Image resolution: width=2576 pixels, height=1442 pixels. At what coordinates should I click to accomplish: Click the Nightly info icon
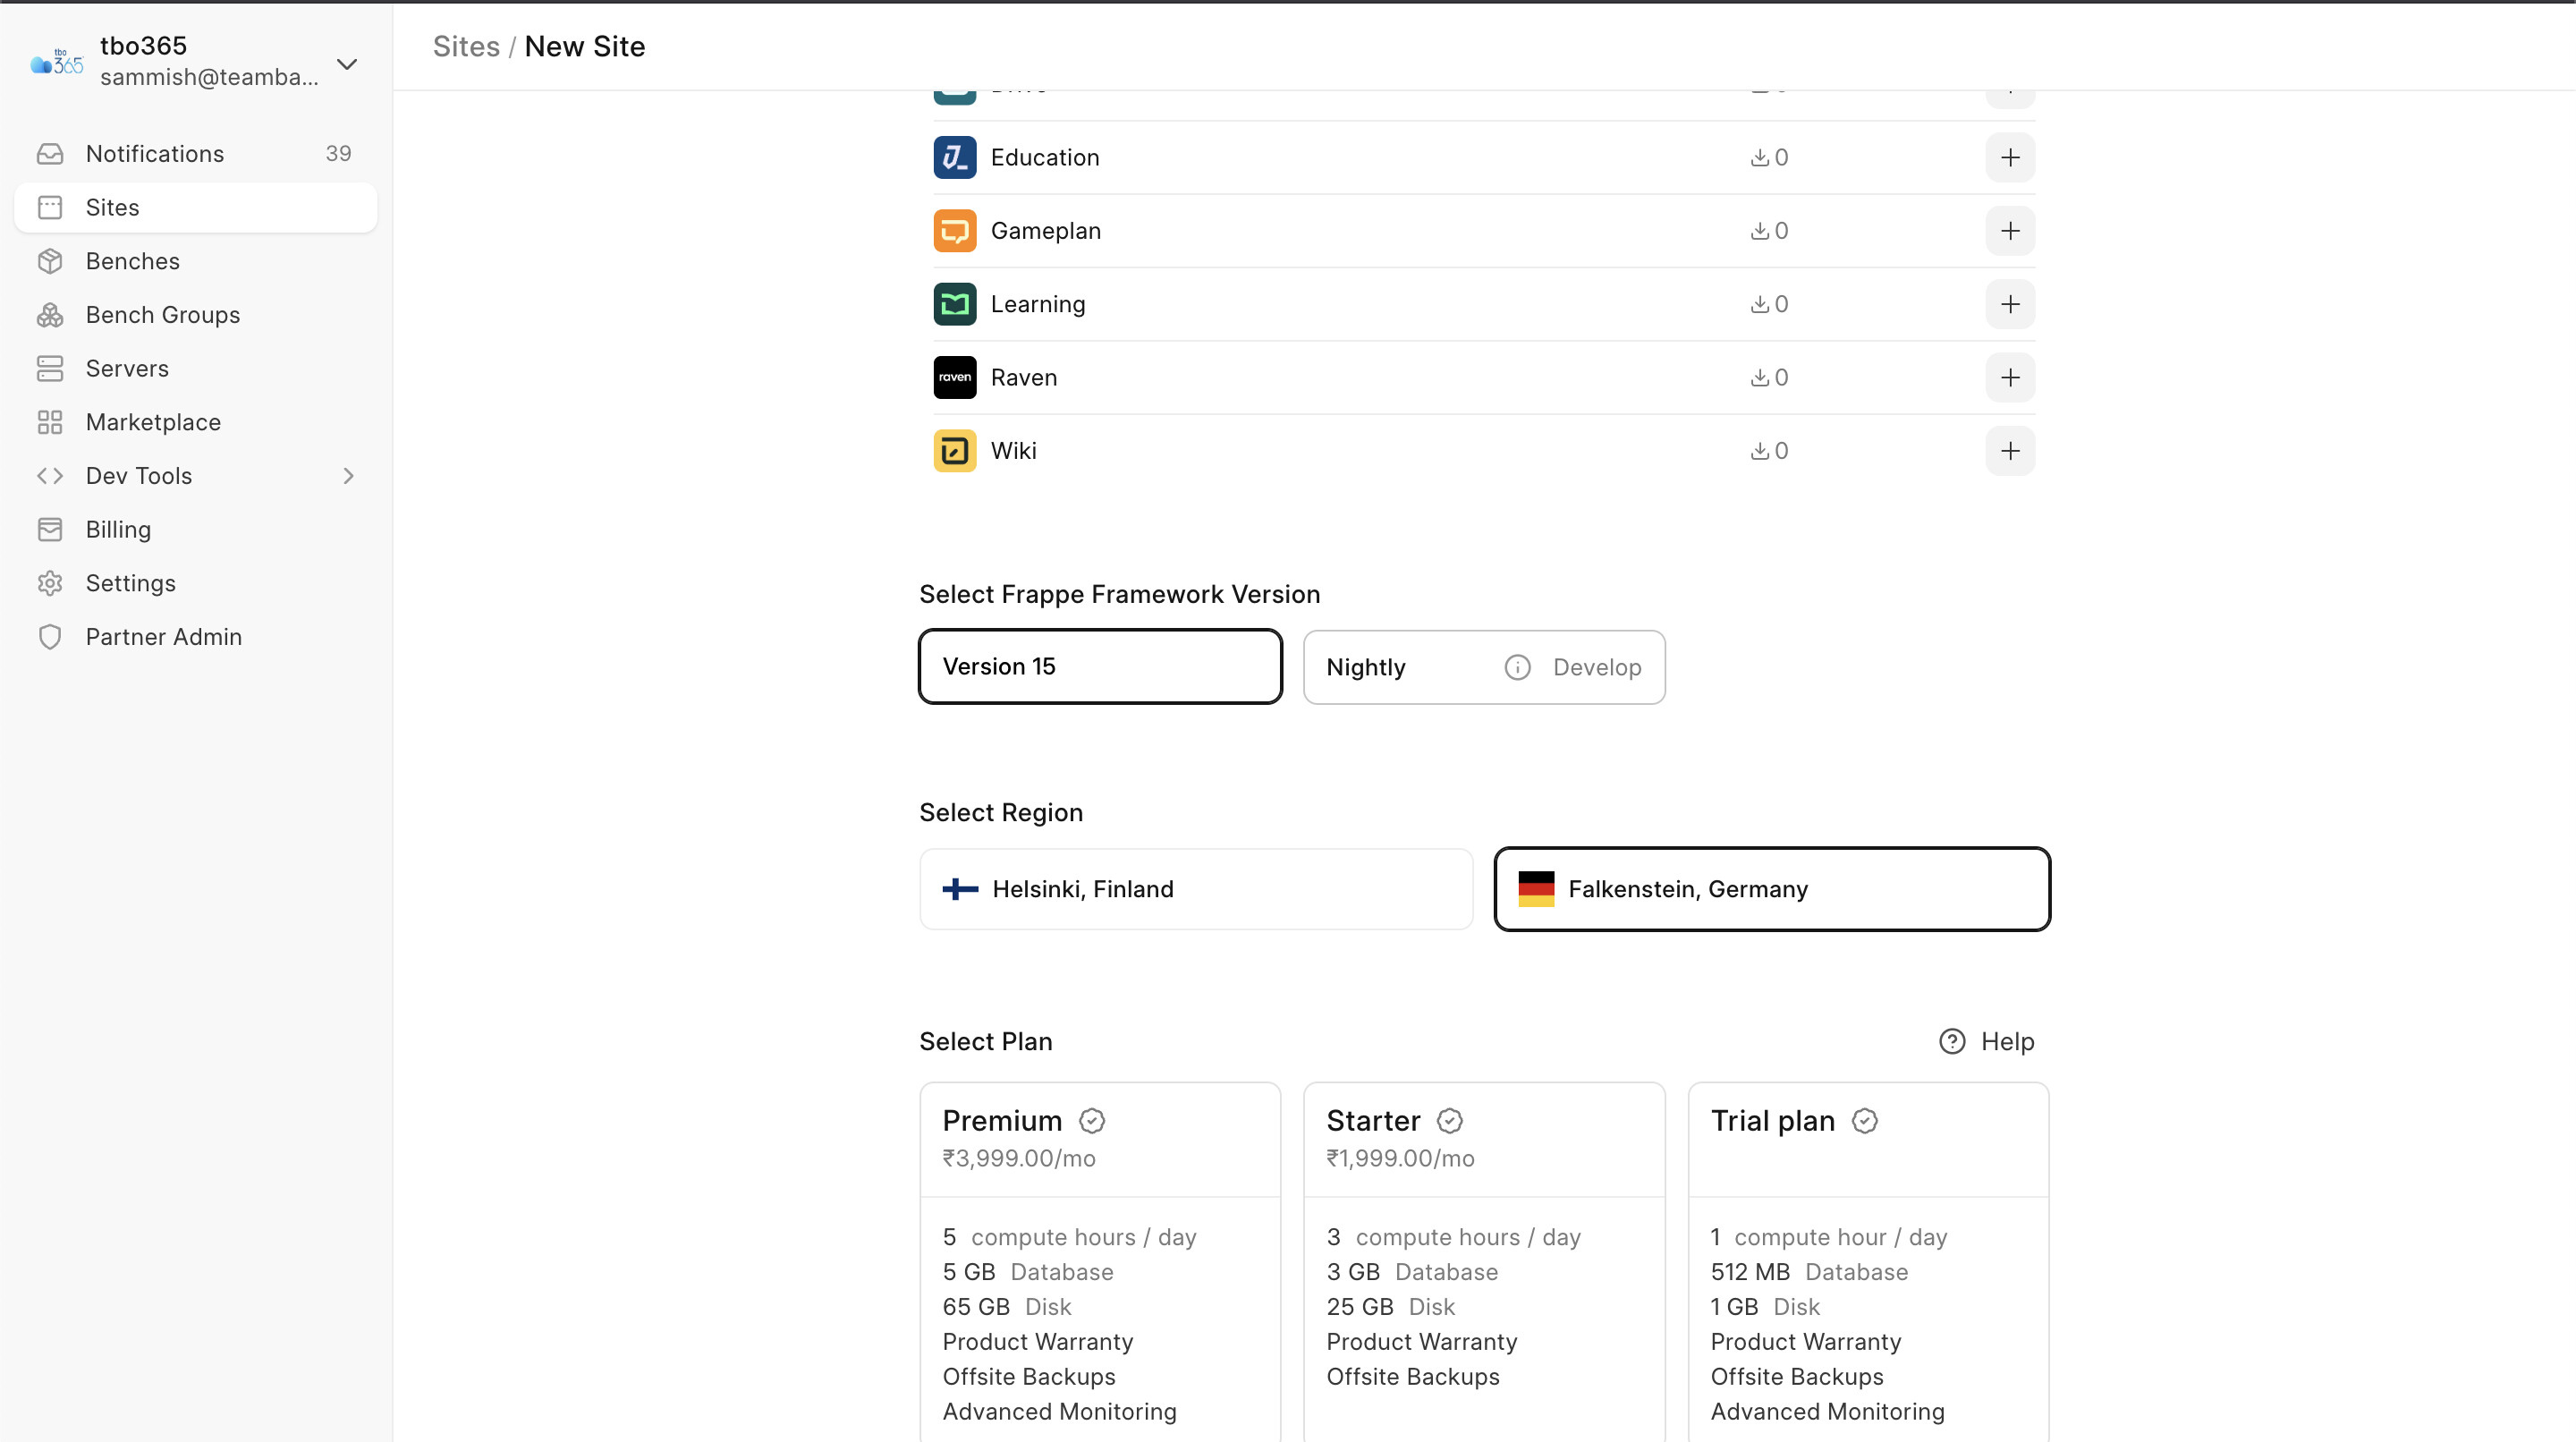pos(1517,667)
